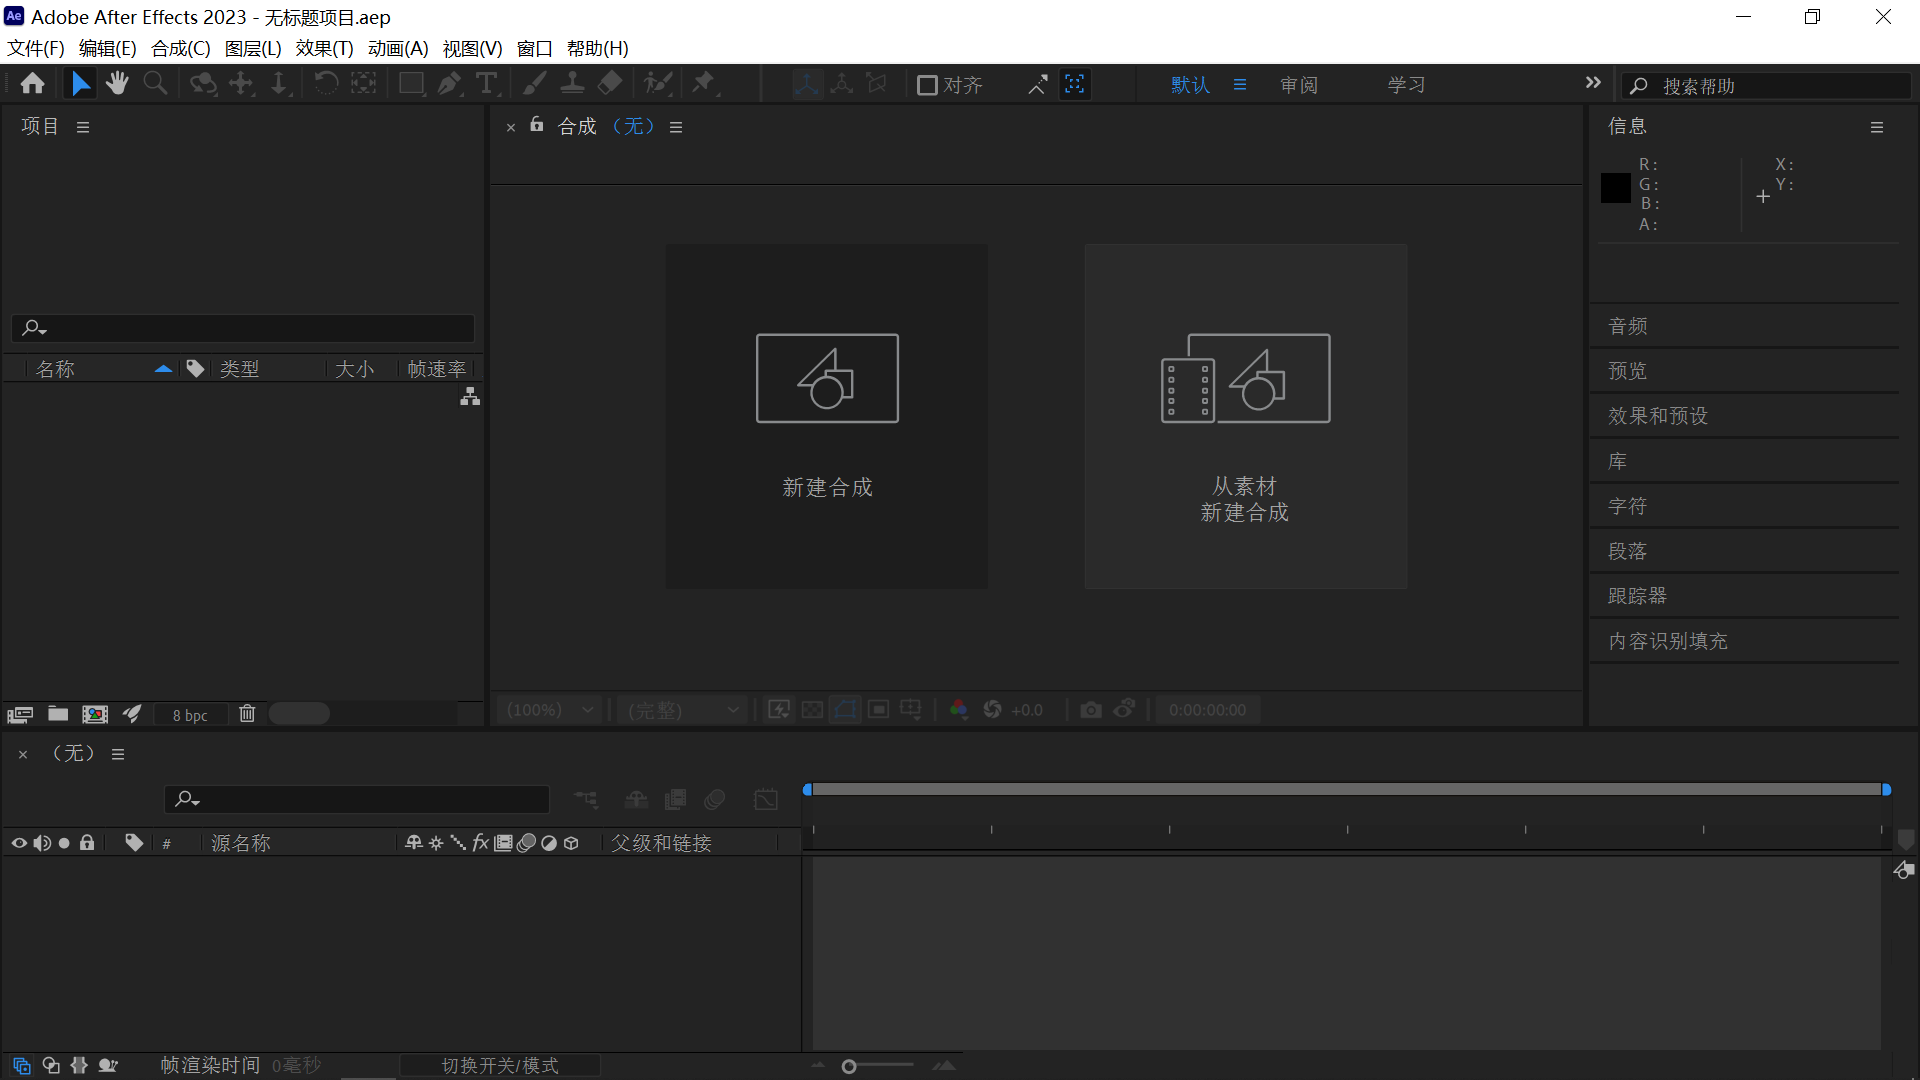Toggle the render time pane button
Image resolution: width=1920 pixels, height=1080 pixels.
(108, 1066)
